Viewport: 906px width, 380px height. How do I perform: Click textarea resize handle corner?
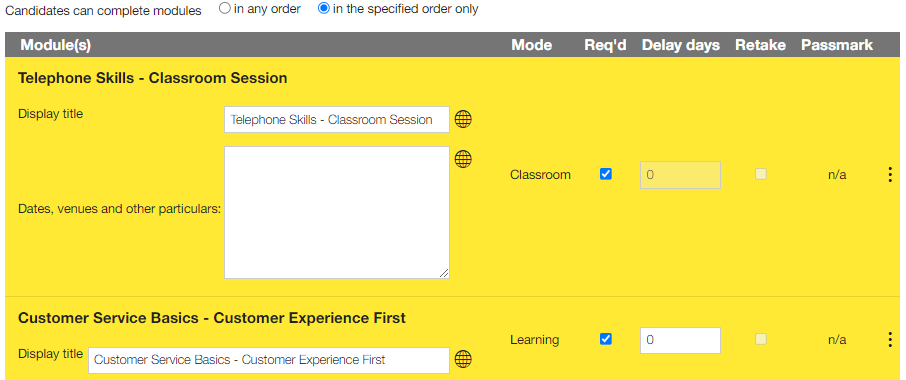(x=444, y=273)
